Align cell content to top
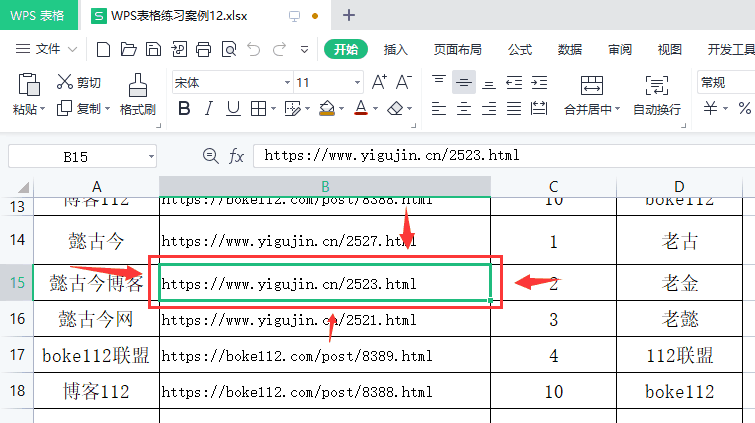The height and width of the screenshot is (423, 755). coord(439,82)
